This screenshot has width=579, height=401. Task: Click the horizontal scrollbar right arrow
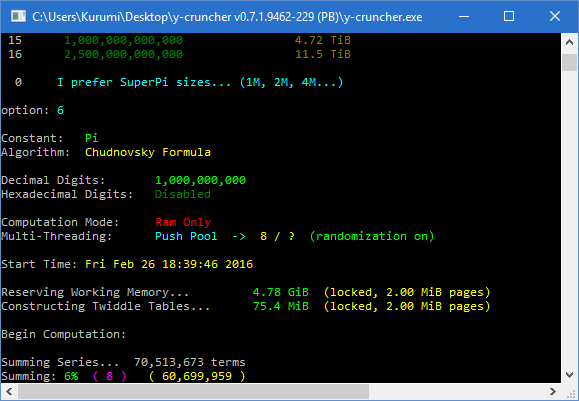coord(553,391)
